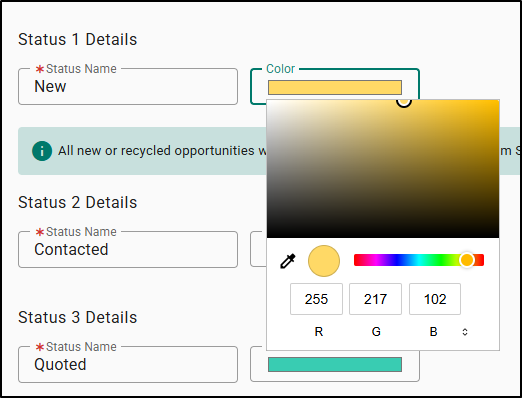Click the B channel label

click(433, 332)
